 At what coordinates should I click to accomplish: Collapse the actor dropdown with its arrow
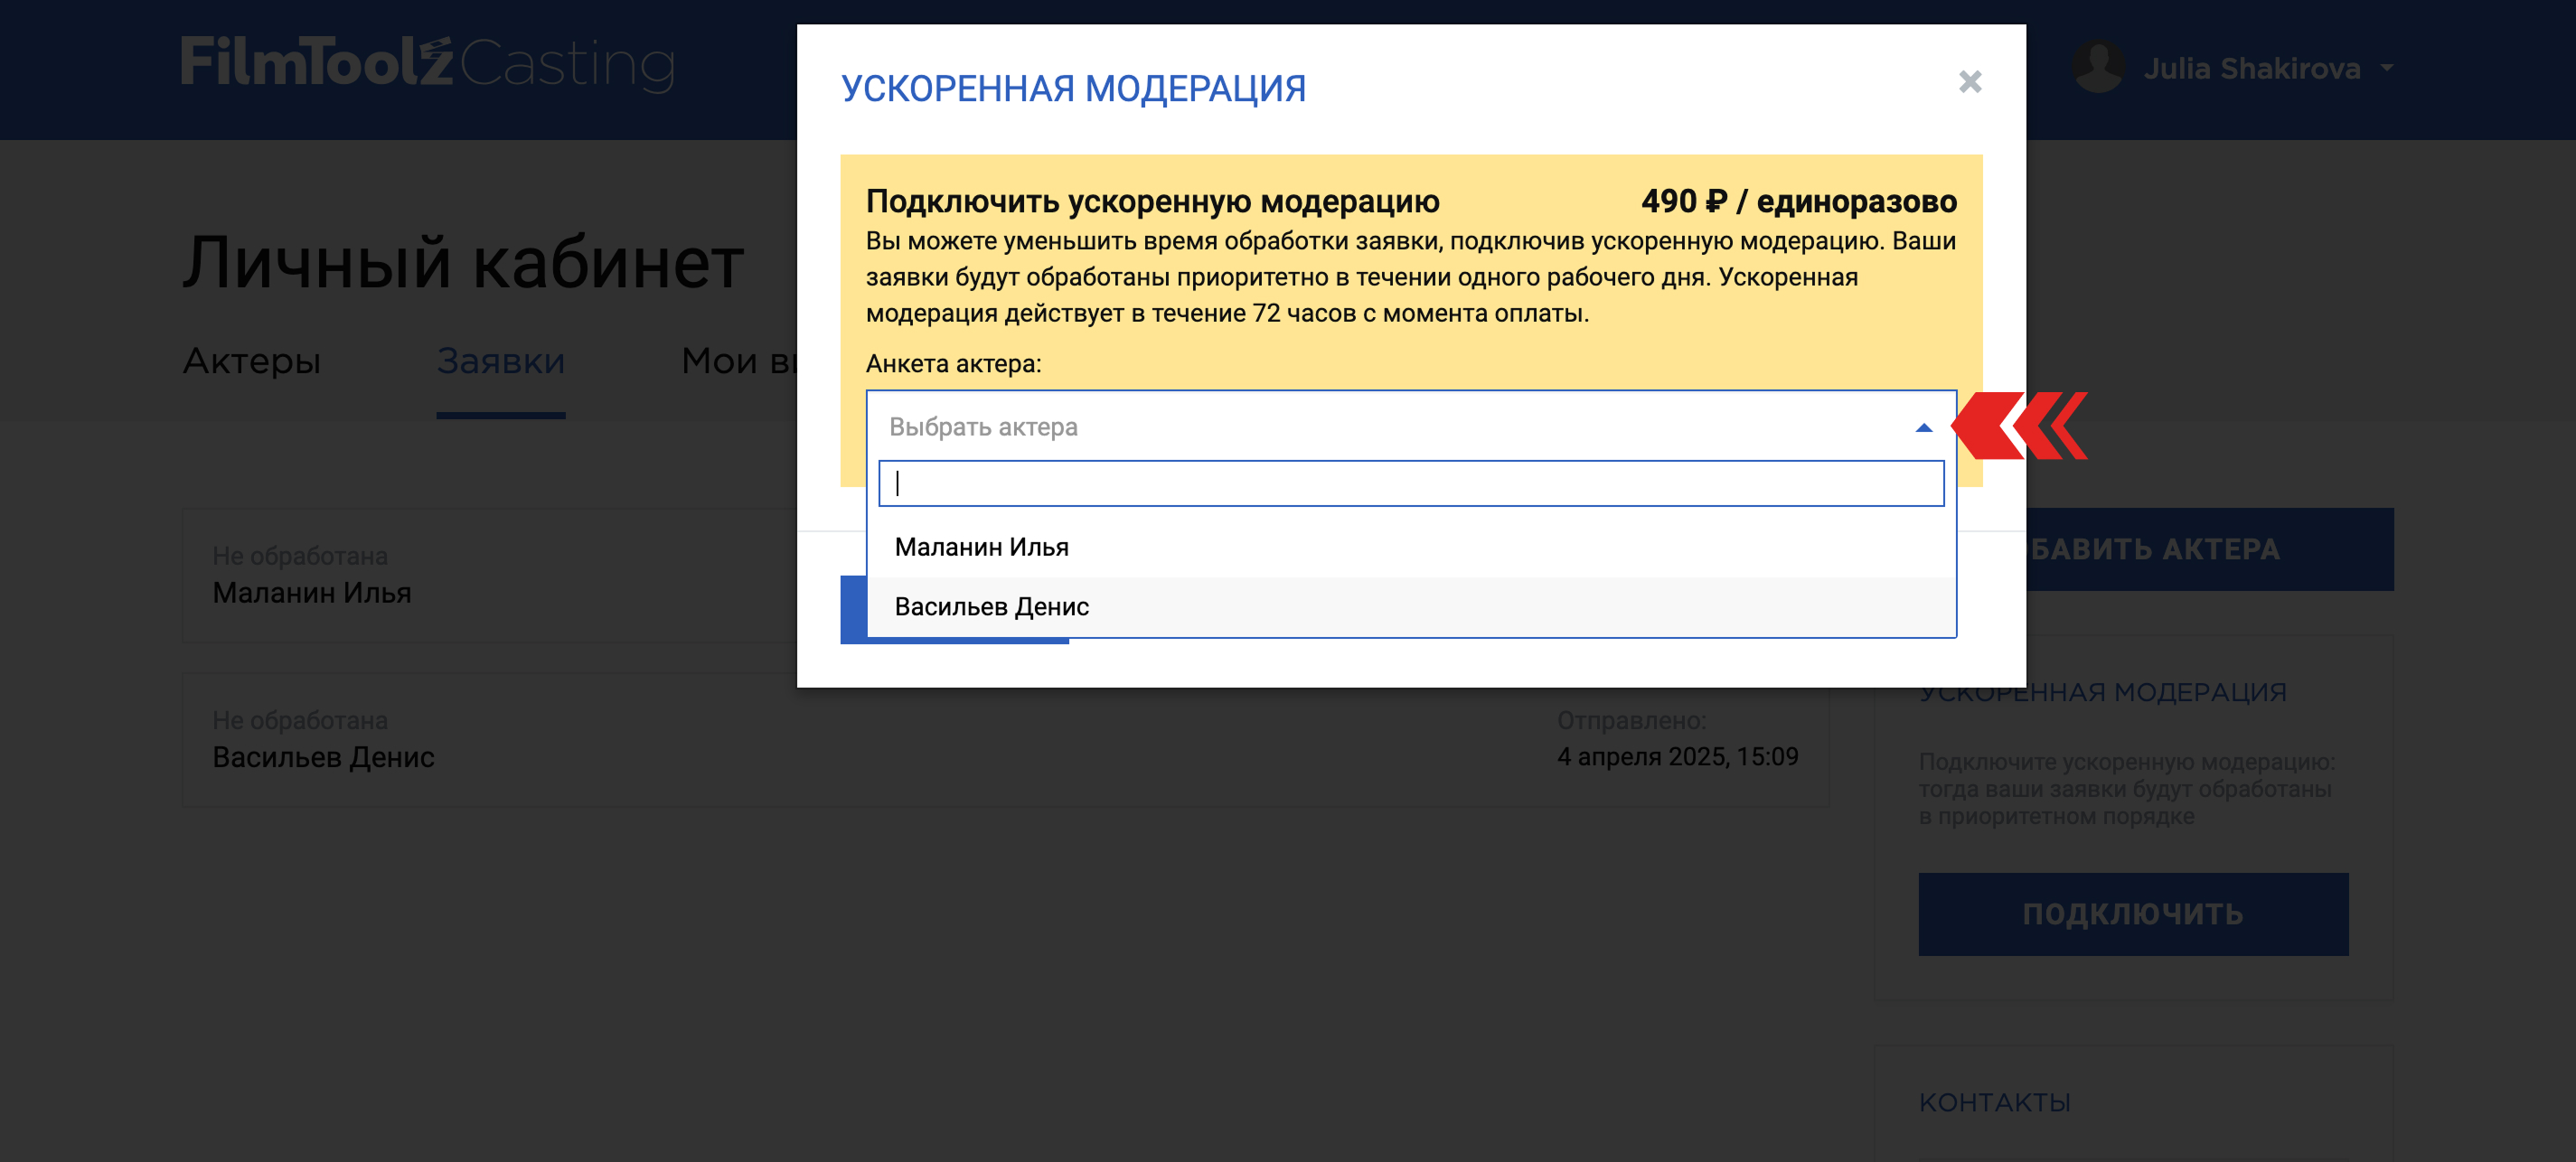click(1923, 428)
